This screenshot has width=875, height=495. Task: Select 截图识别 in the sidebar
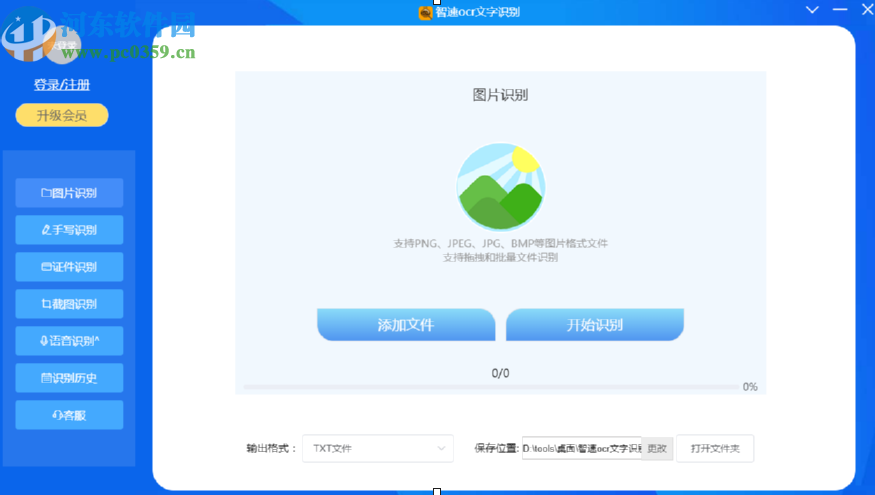[69, 304]
